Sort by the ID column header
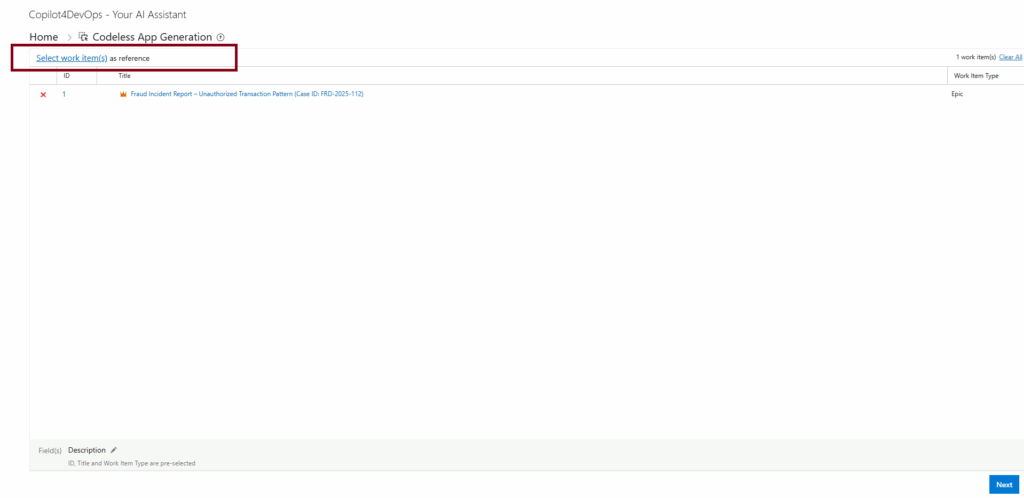1024x498 pixels. click(x=67, y=76)
